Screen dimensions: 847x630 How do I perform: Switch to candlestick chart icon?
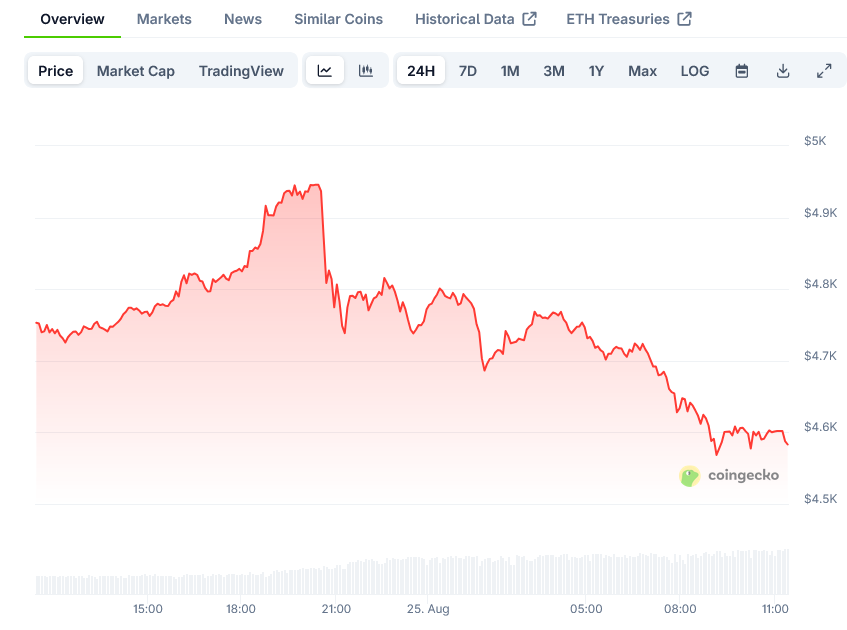click(366, 71)
